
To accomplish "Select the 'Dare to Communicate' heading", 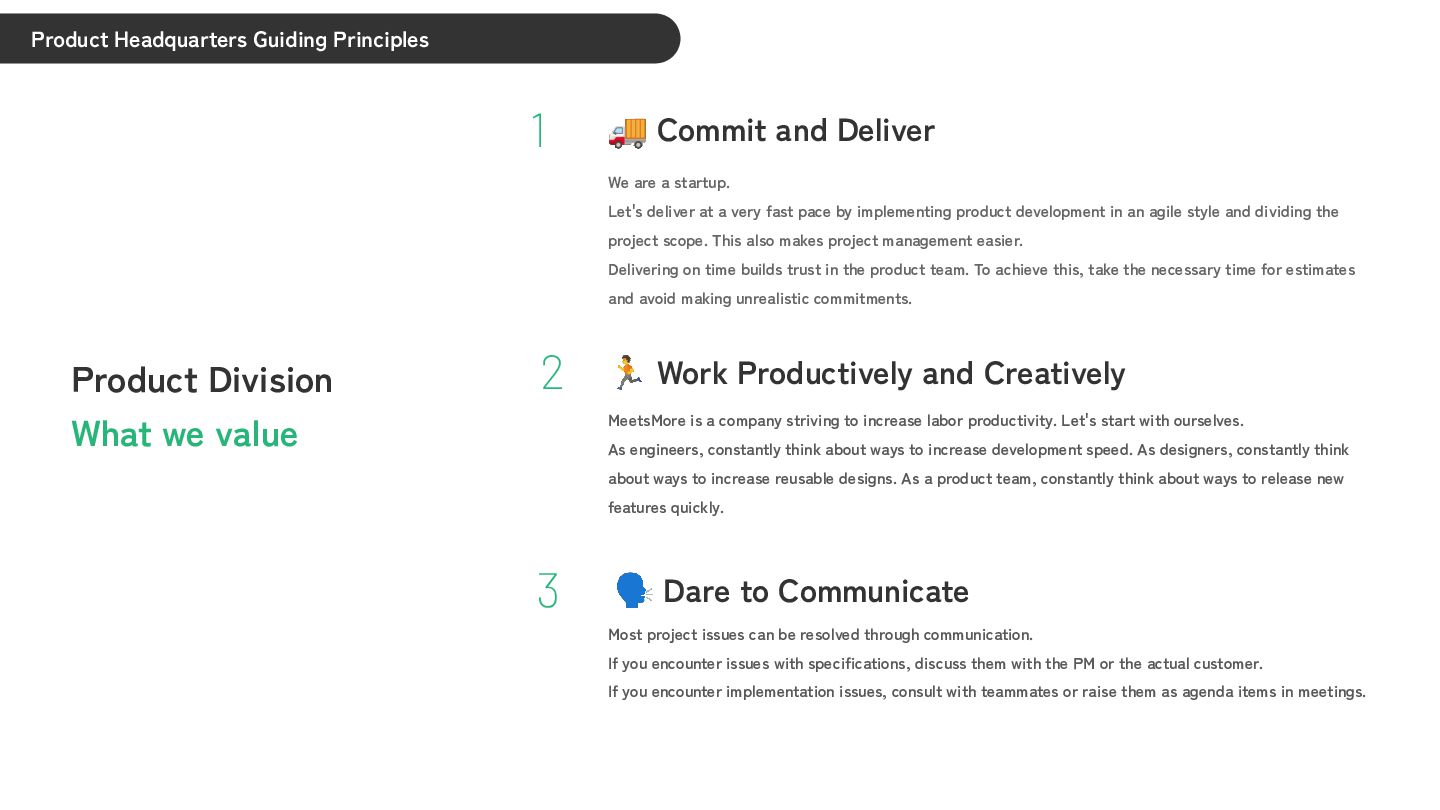I will click(815, 591).
